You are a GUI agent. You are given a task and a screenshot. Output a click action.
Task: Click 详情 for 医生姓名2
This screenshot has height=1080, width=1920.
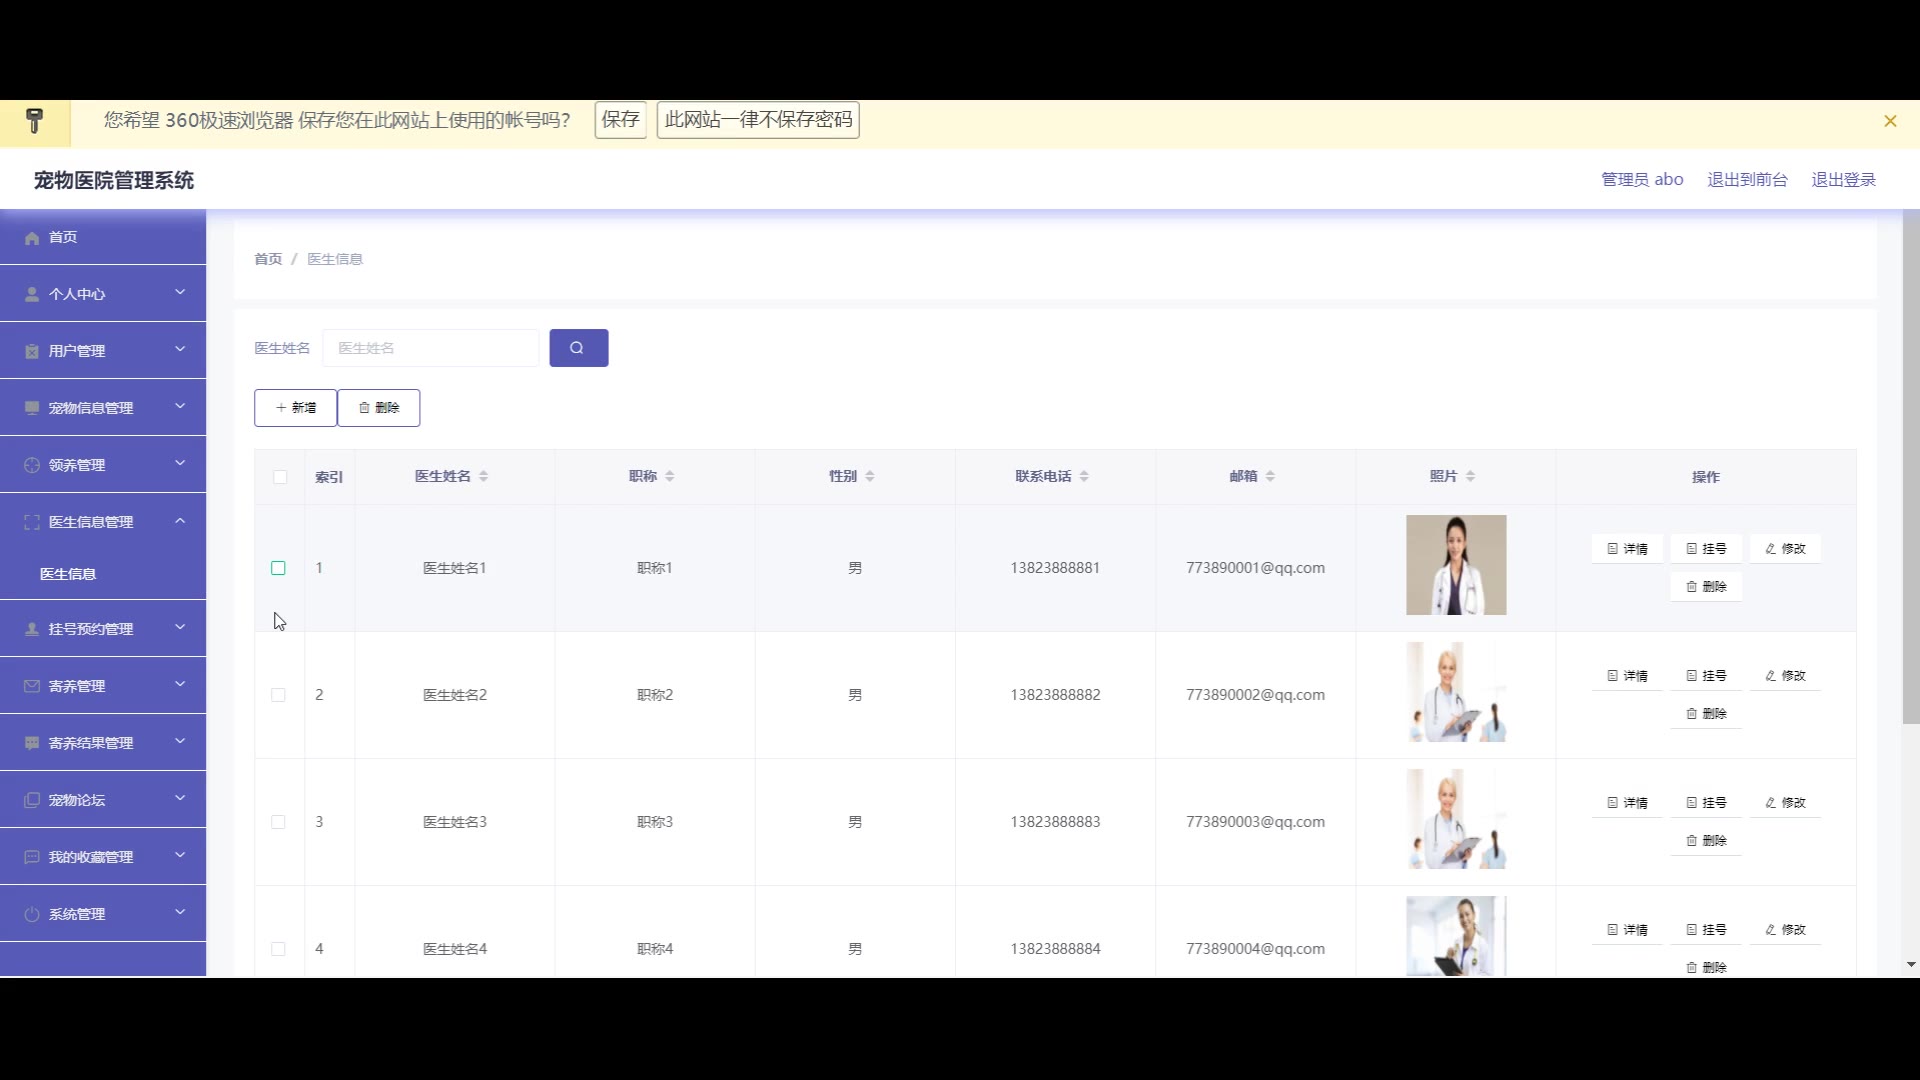(1627, 676)
